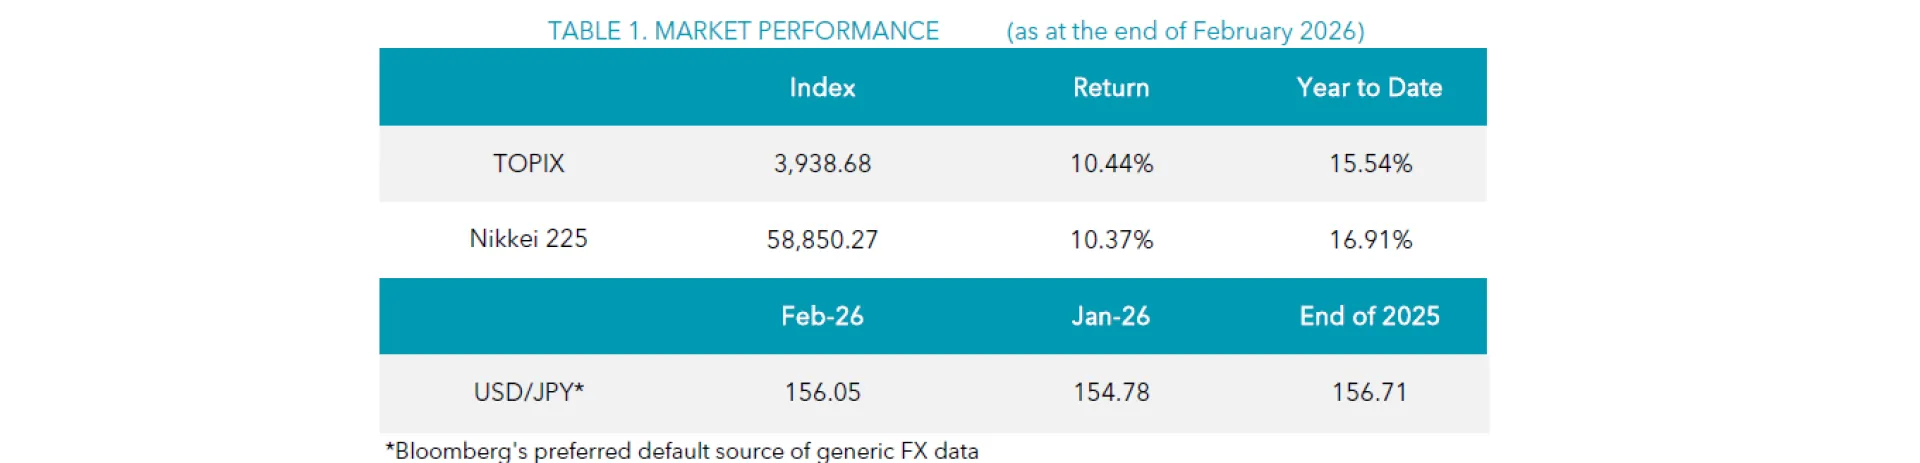This screenshot has height=463, width=1920.
Task: Select the Nikkei year-to-date 16.91%
Action: (1370, 240)
